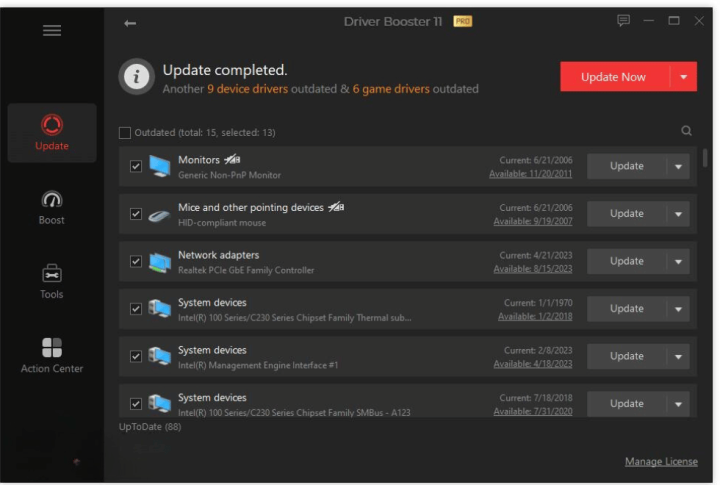Click the Management Engine Interface device icon
Image resolution: width=720 pixels, height=485 pixels.
[x=160, y=356]
